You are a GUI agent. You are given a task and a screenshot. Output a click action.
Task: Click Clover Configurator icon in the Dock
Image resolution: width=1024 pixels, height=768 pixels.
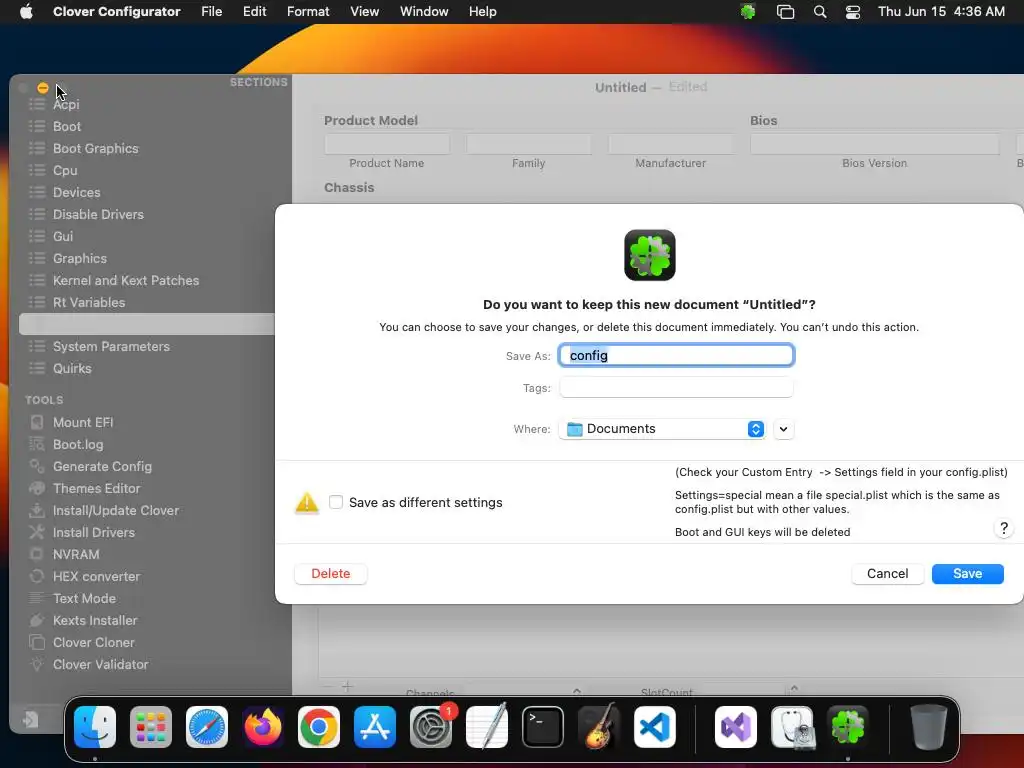[x=848, y=727]
